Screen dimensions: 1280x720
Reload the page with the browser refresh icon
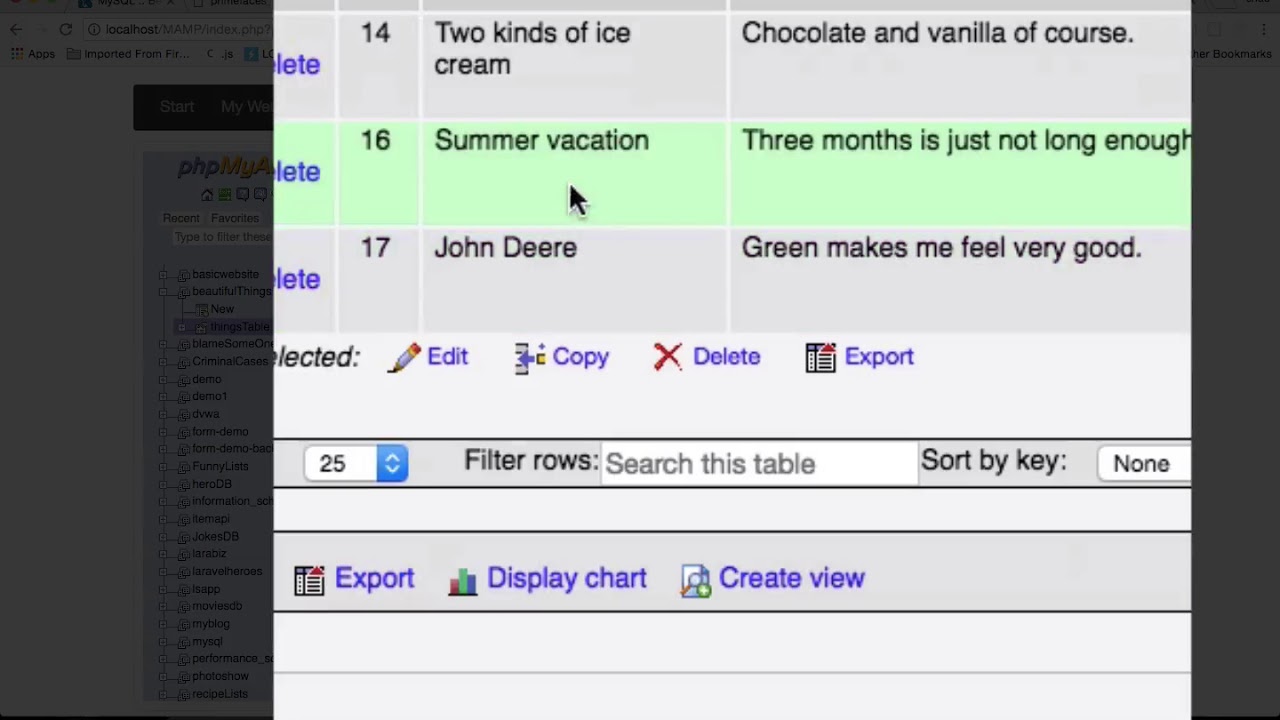[66, 29]
